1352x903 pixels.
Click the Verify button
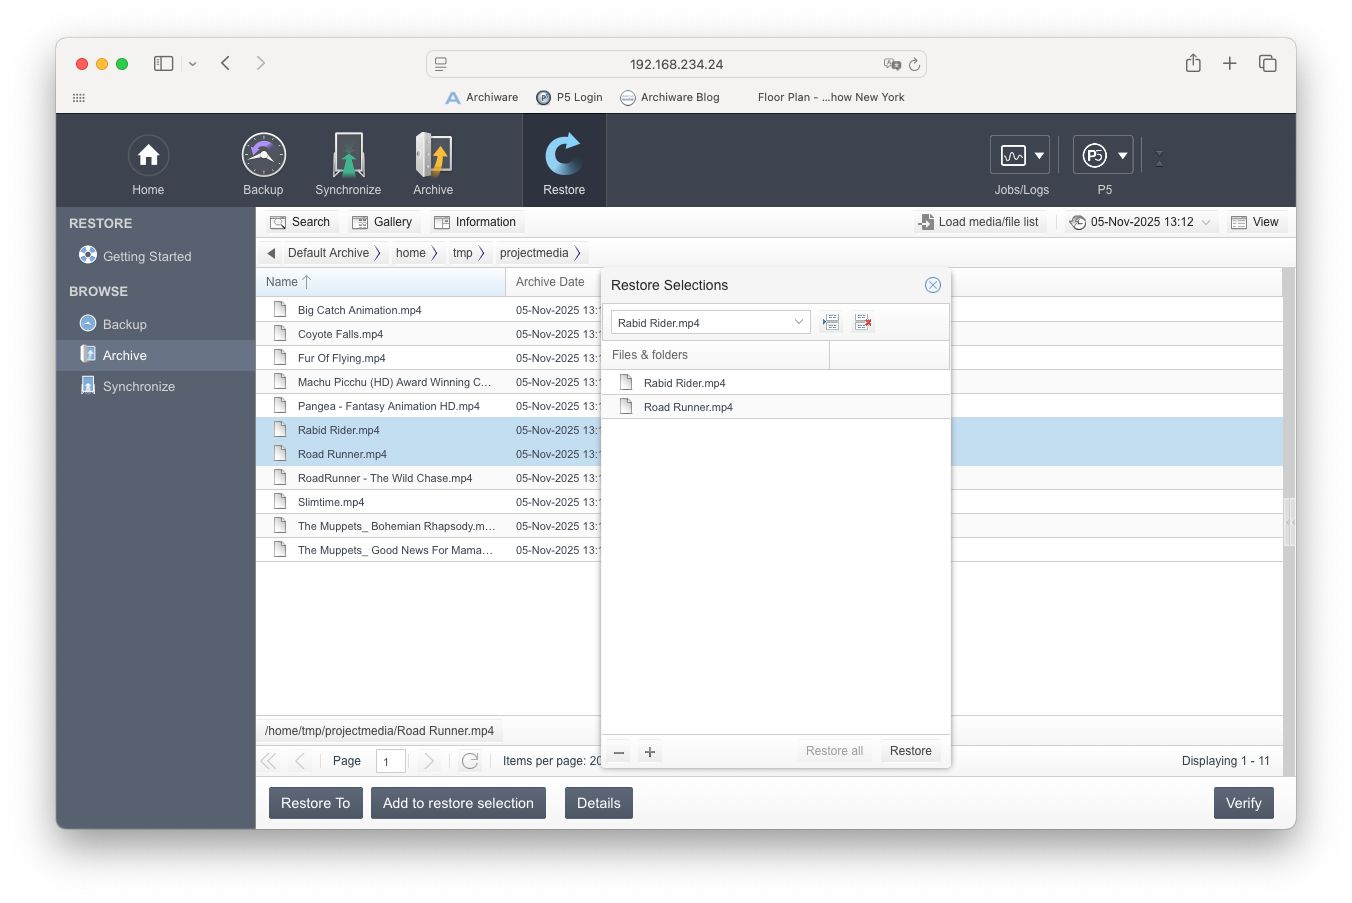pyautogui.click(x=1244, y=803)
